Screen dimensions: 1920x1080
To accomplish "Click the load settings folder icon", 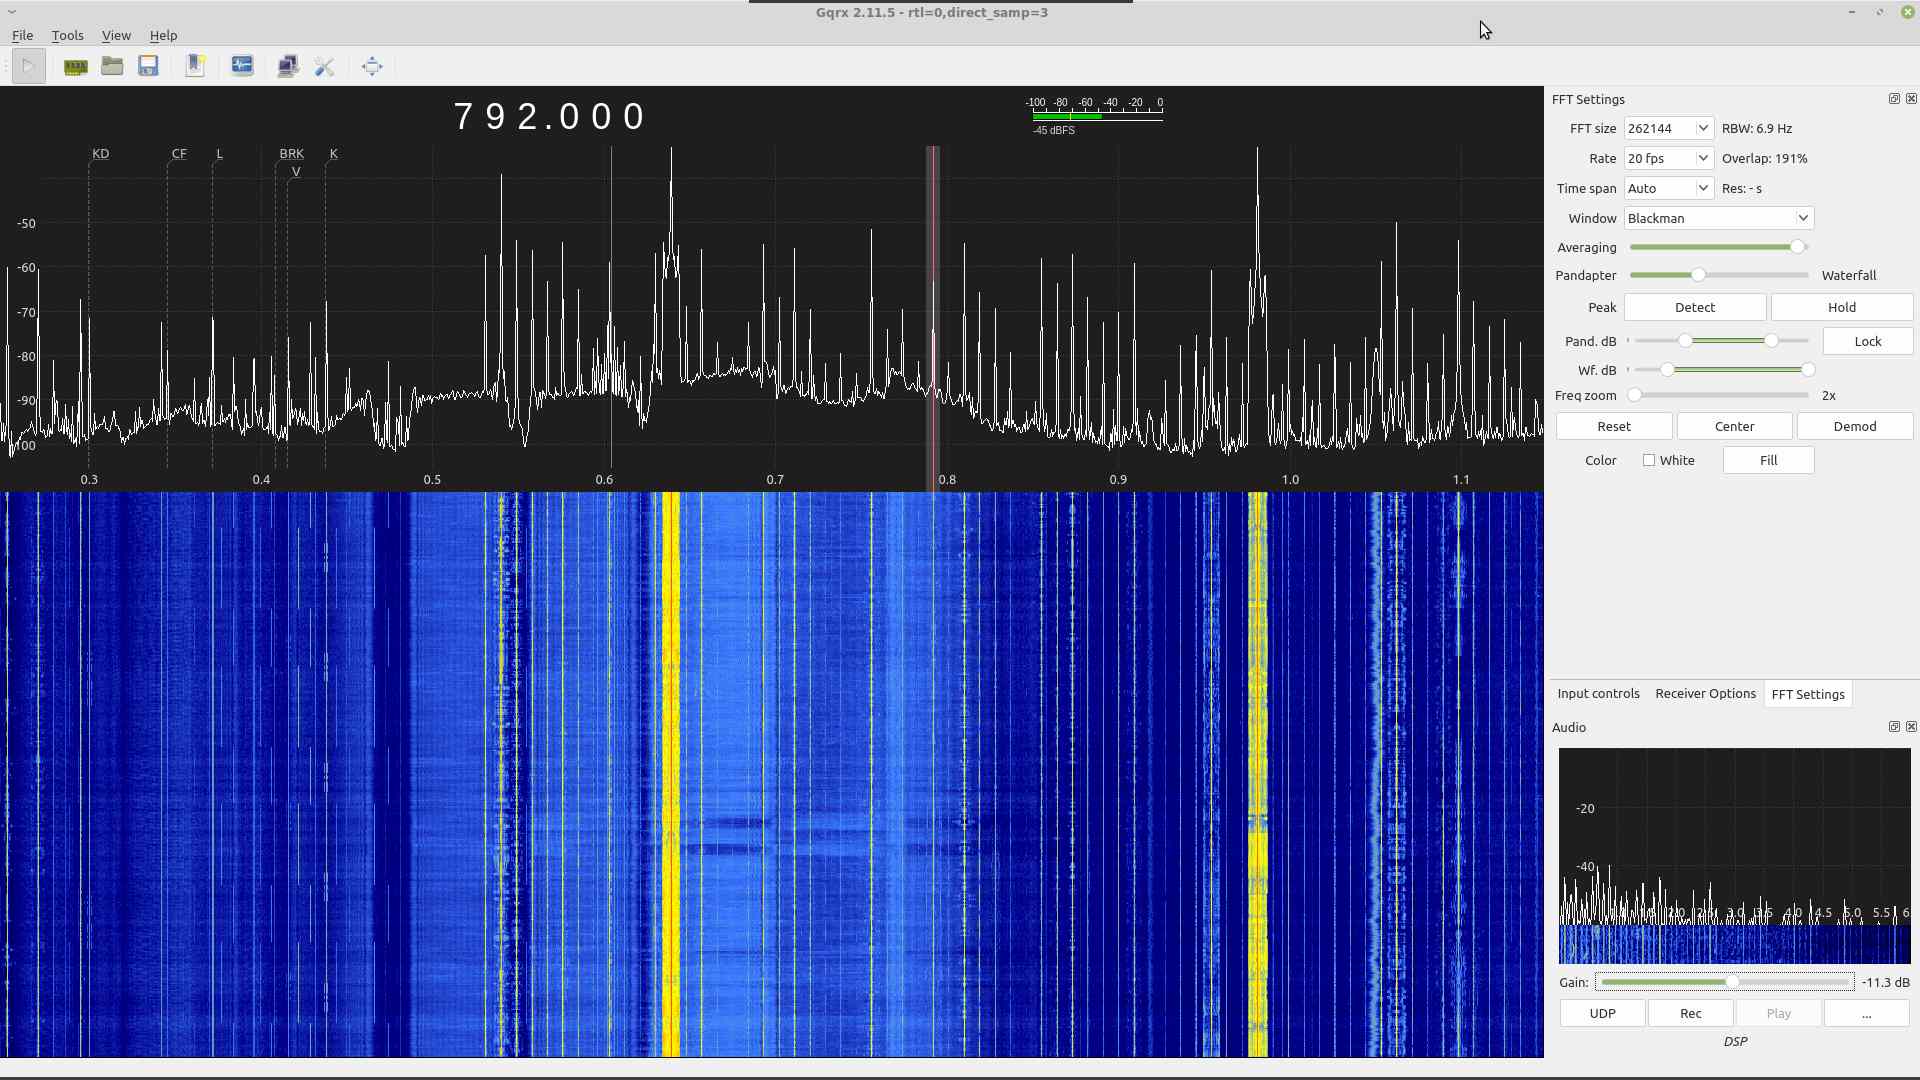I will click(x=112, y=67).
